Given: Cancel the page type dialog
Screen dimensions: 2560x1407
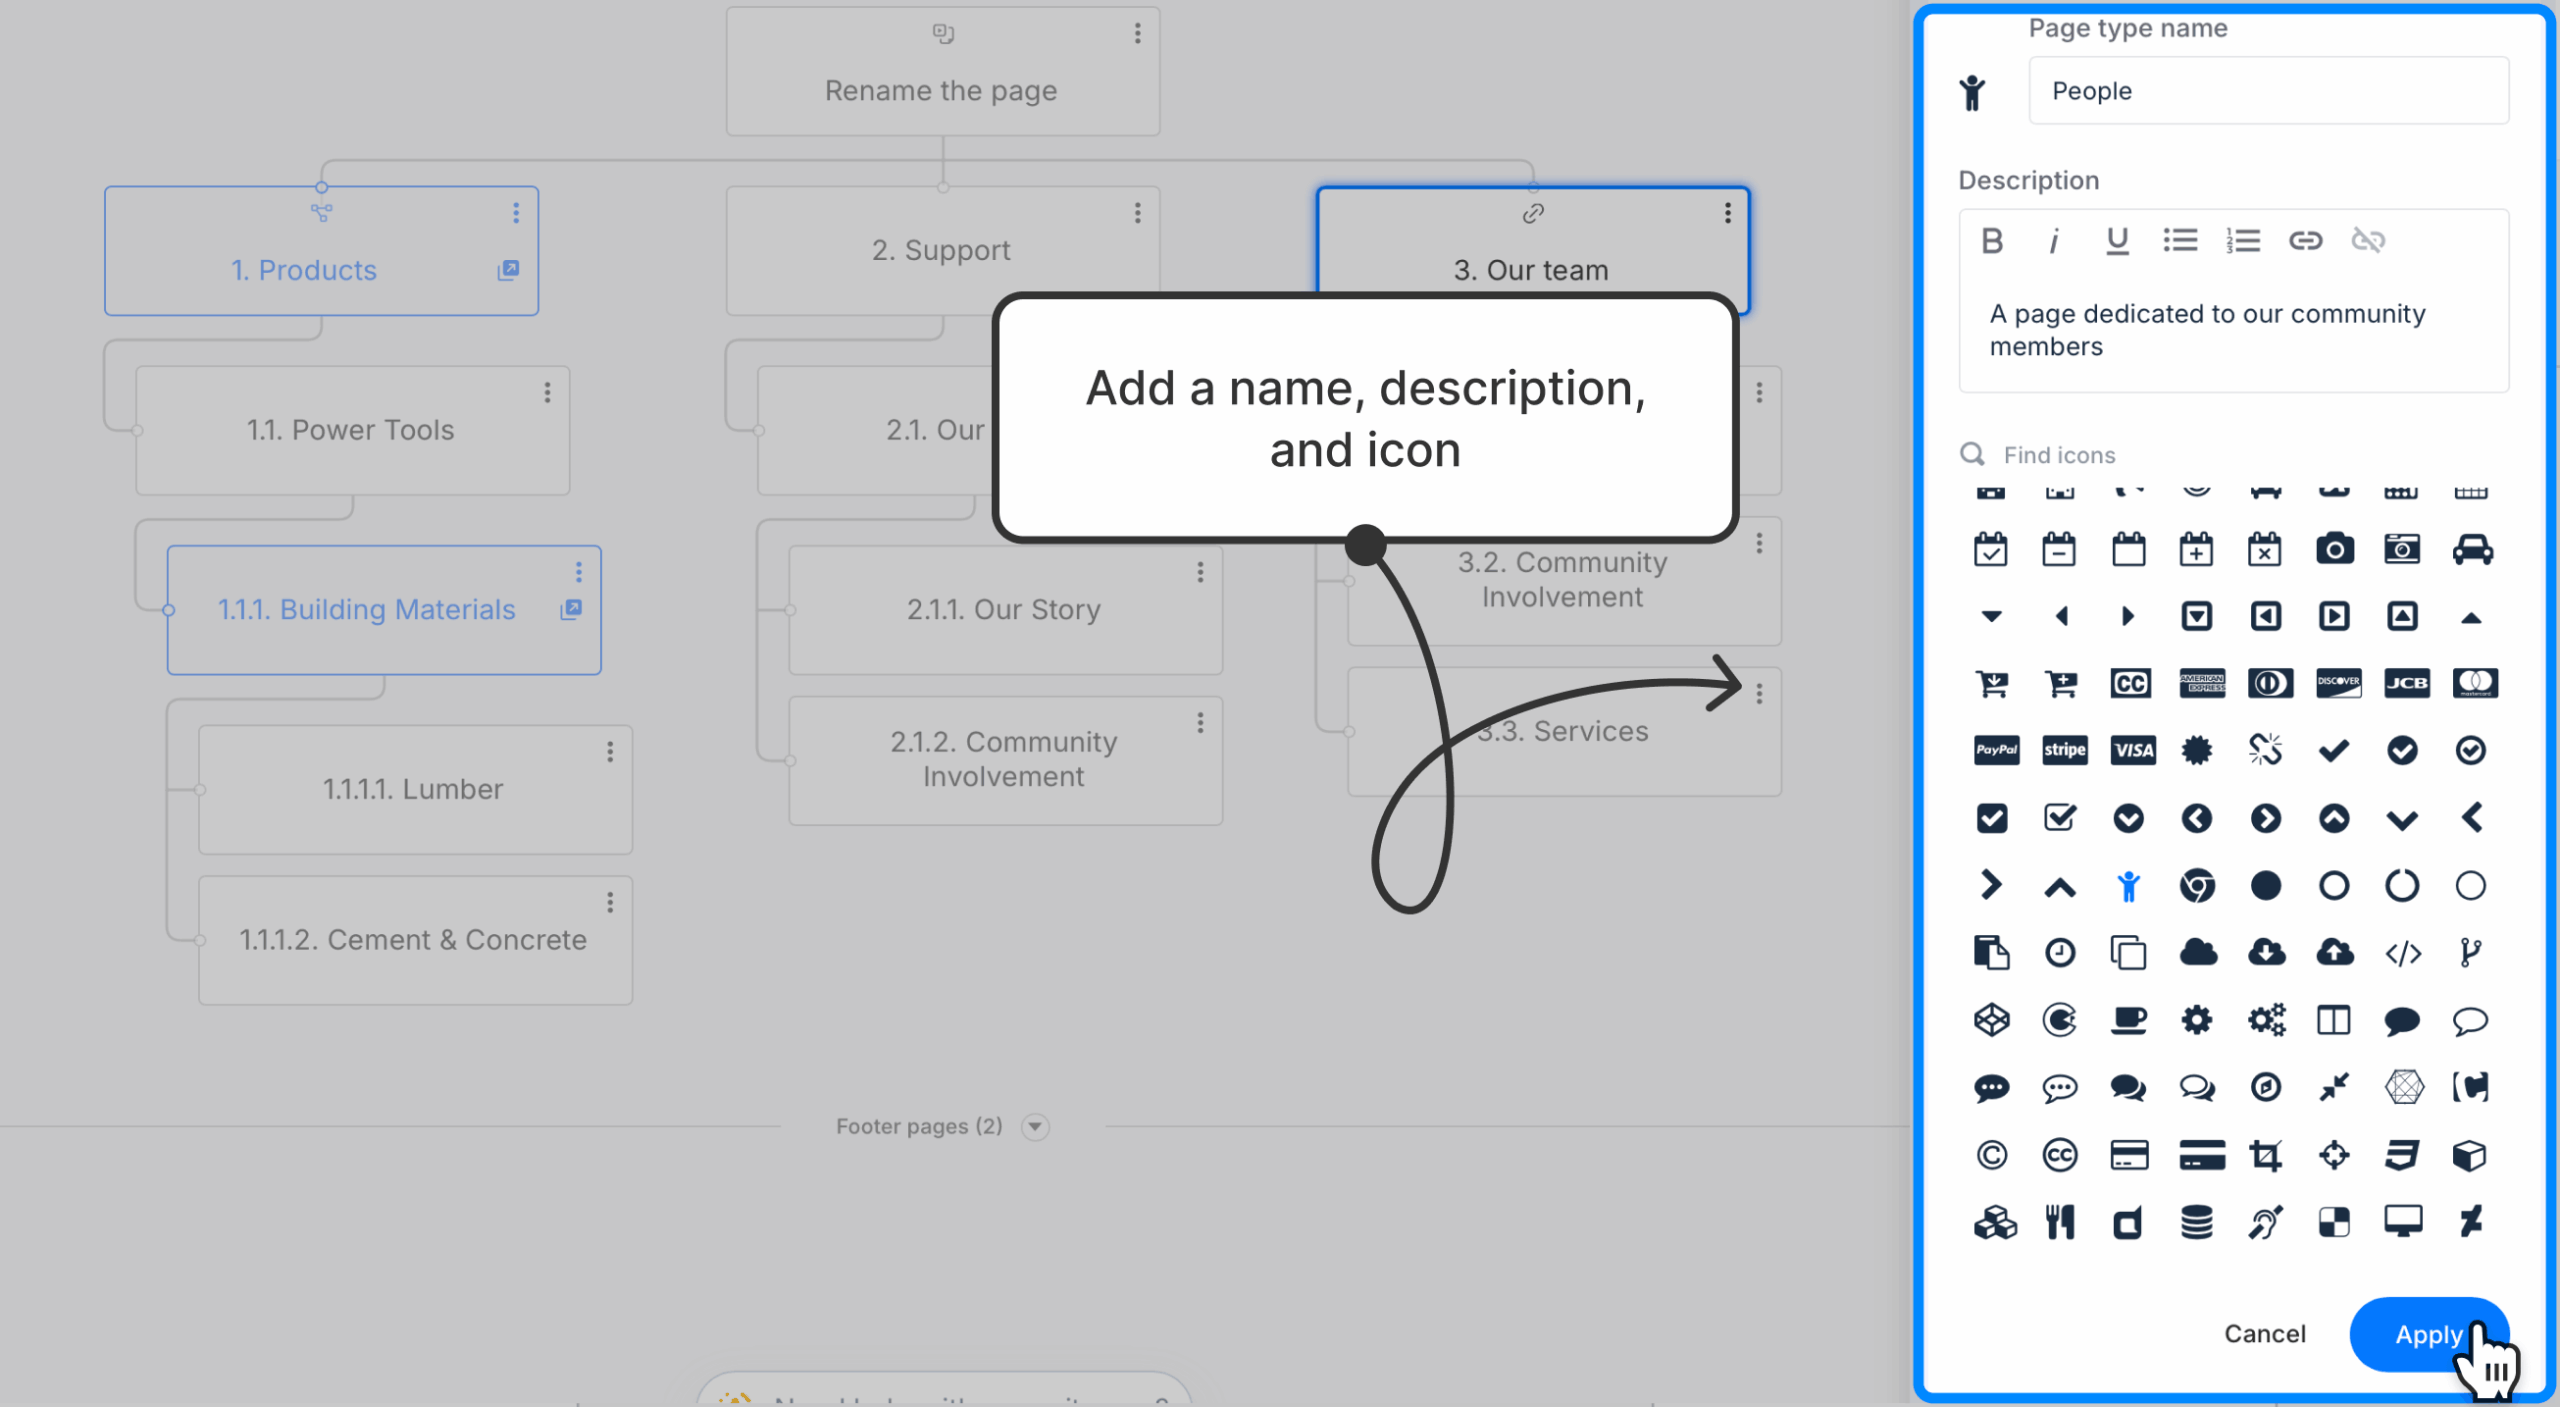Looking at the screenshot, I should pos(2264,1334).
